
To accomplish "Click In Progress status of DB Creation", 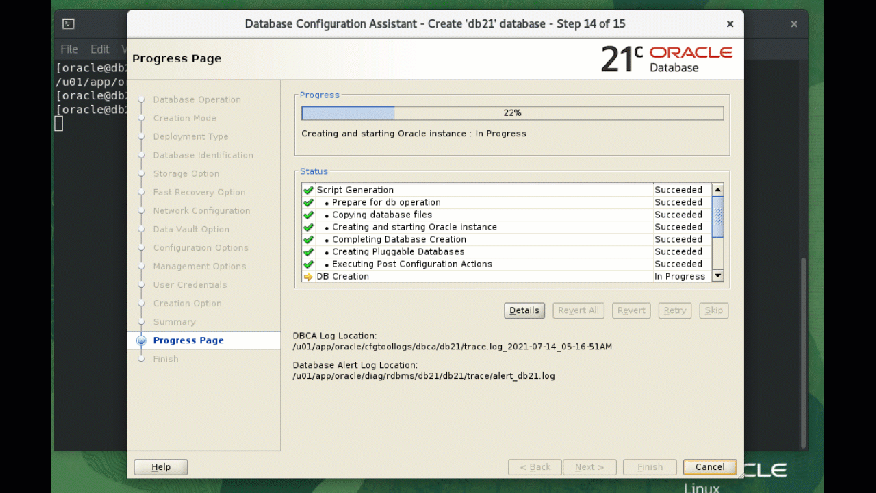I will click(679, 277).
